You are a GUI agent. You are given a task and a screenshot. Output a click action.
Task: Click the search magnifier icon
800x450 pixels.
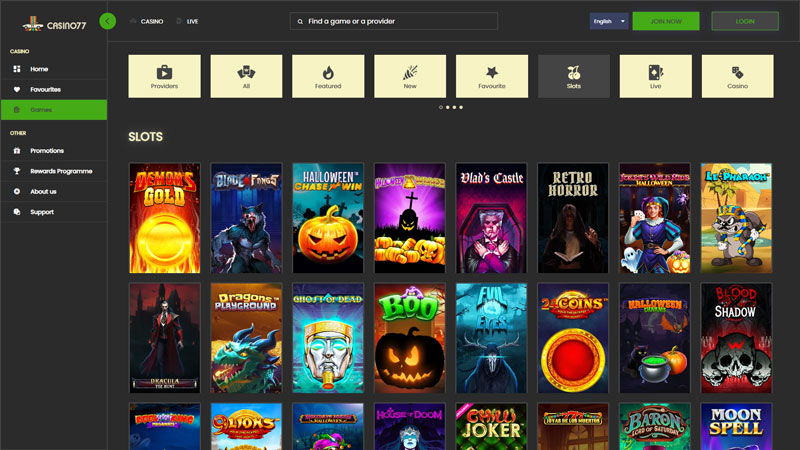point(300,21)
